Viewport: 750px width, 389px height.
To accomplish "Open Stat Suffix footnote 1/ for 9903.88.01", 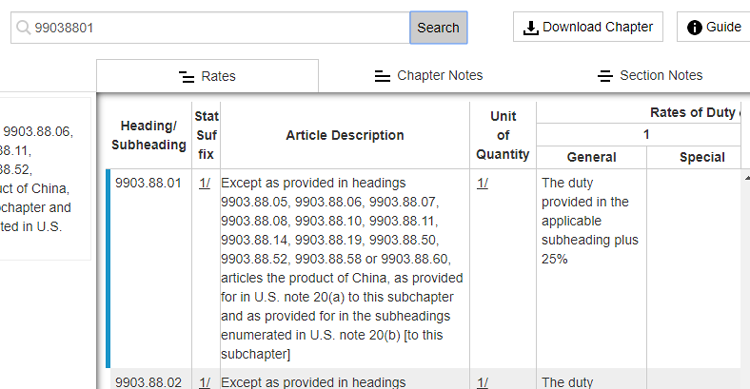I will pyautogui.click(x=205, y=183).
